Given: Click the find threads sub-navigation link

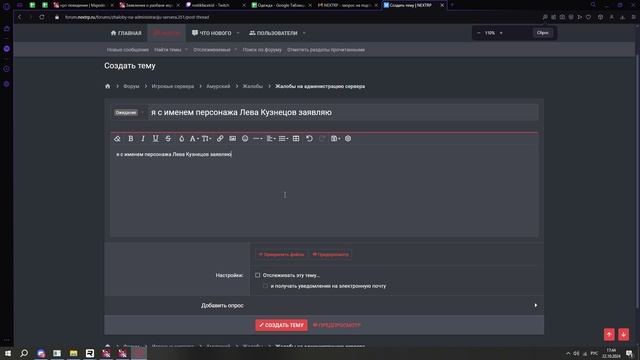Looking at the screenshot, I should point(168,50).
